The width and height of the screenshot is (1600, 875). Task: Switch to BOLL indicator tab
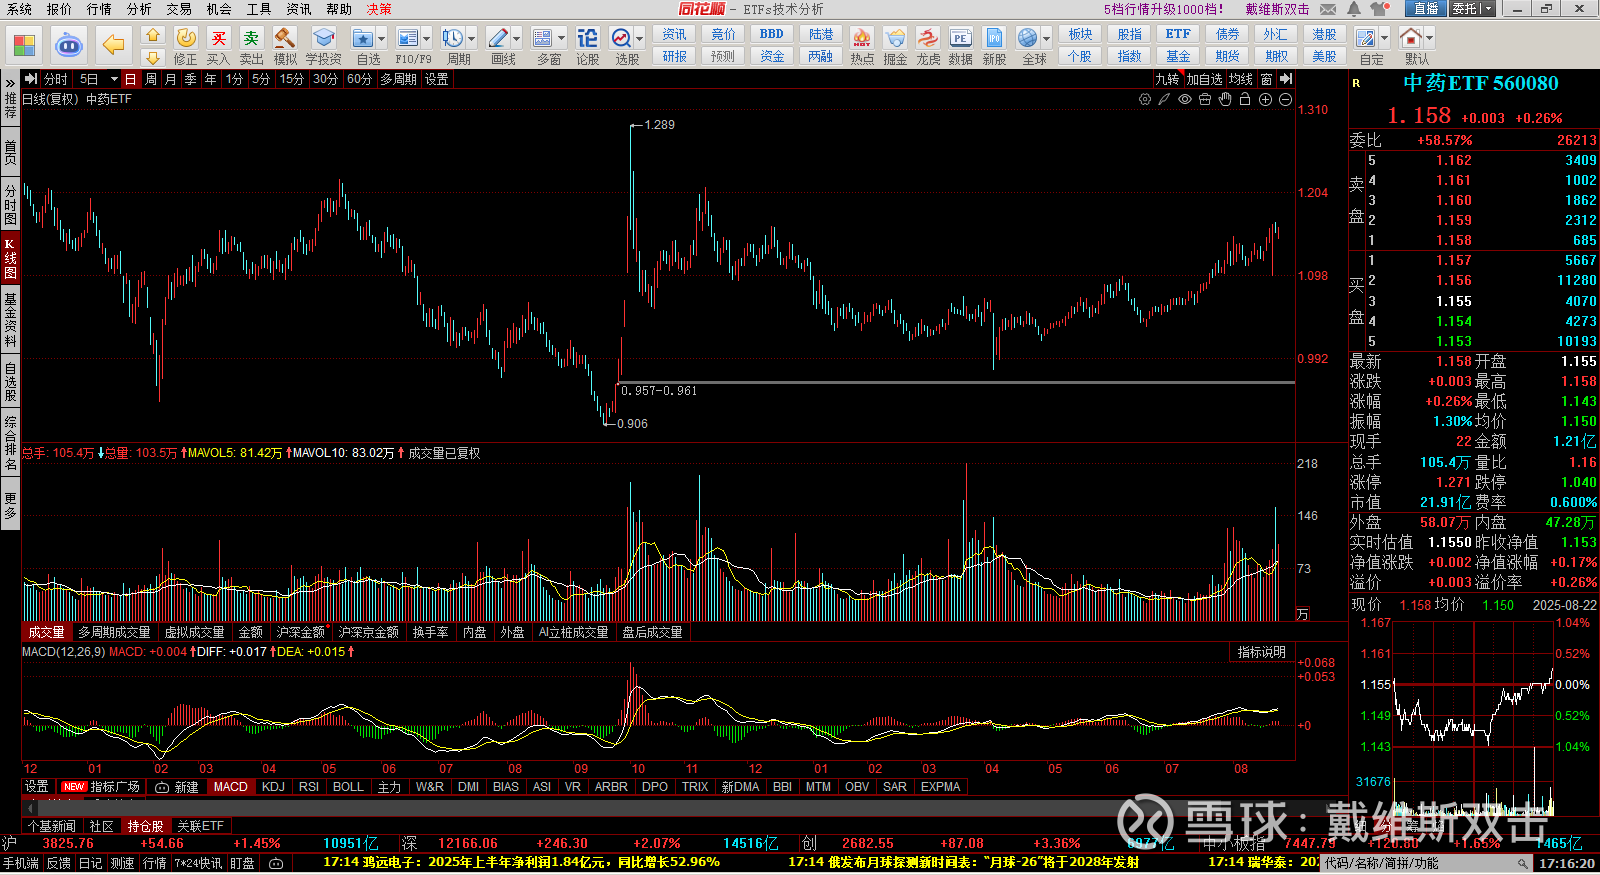tap(348, 787)
